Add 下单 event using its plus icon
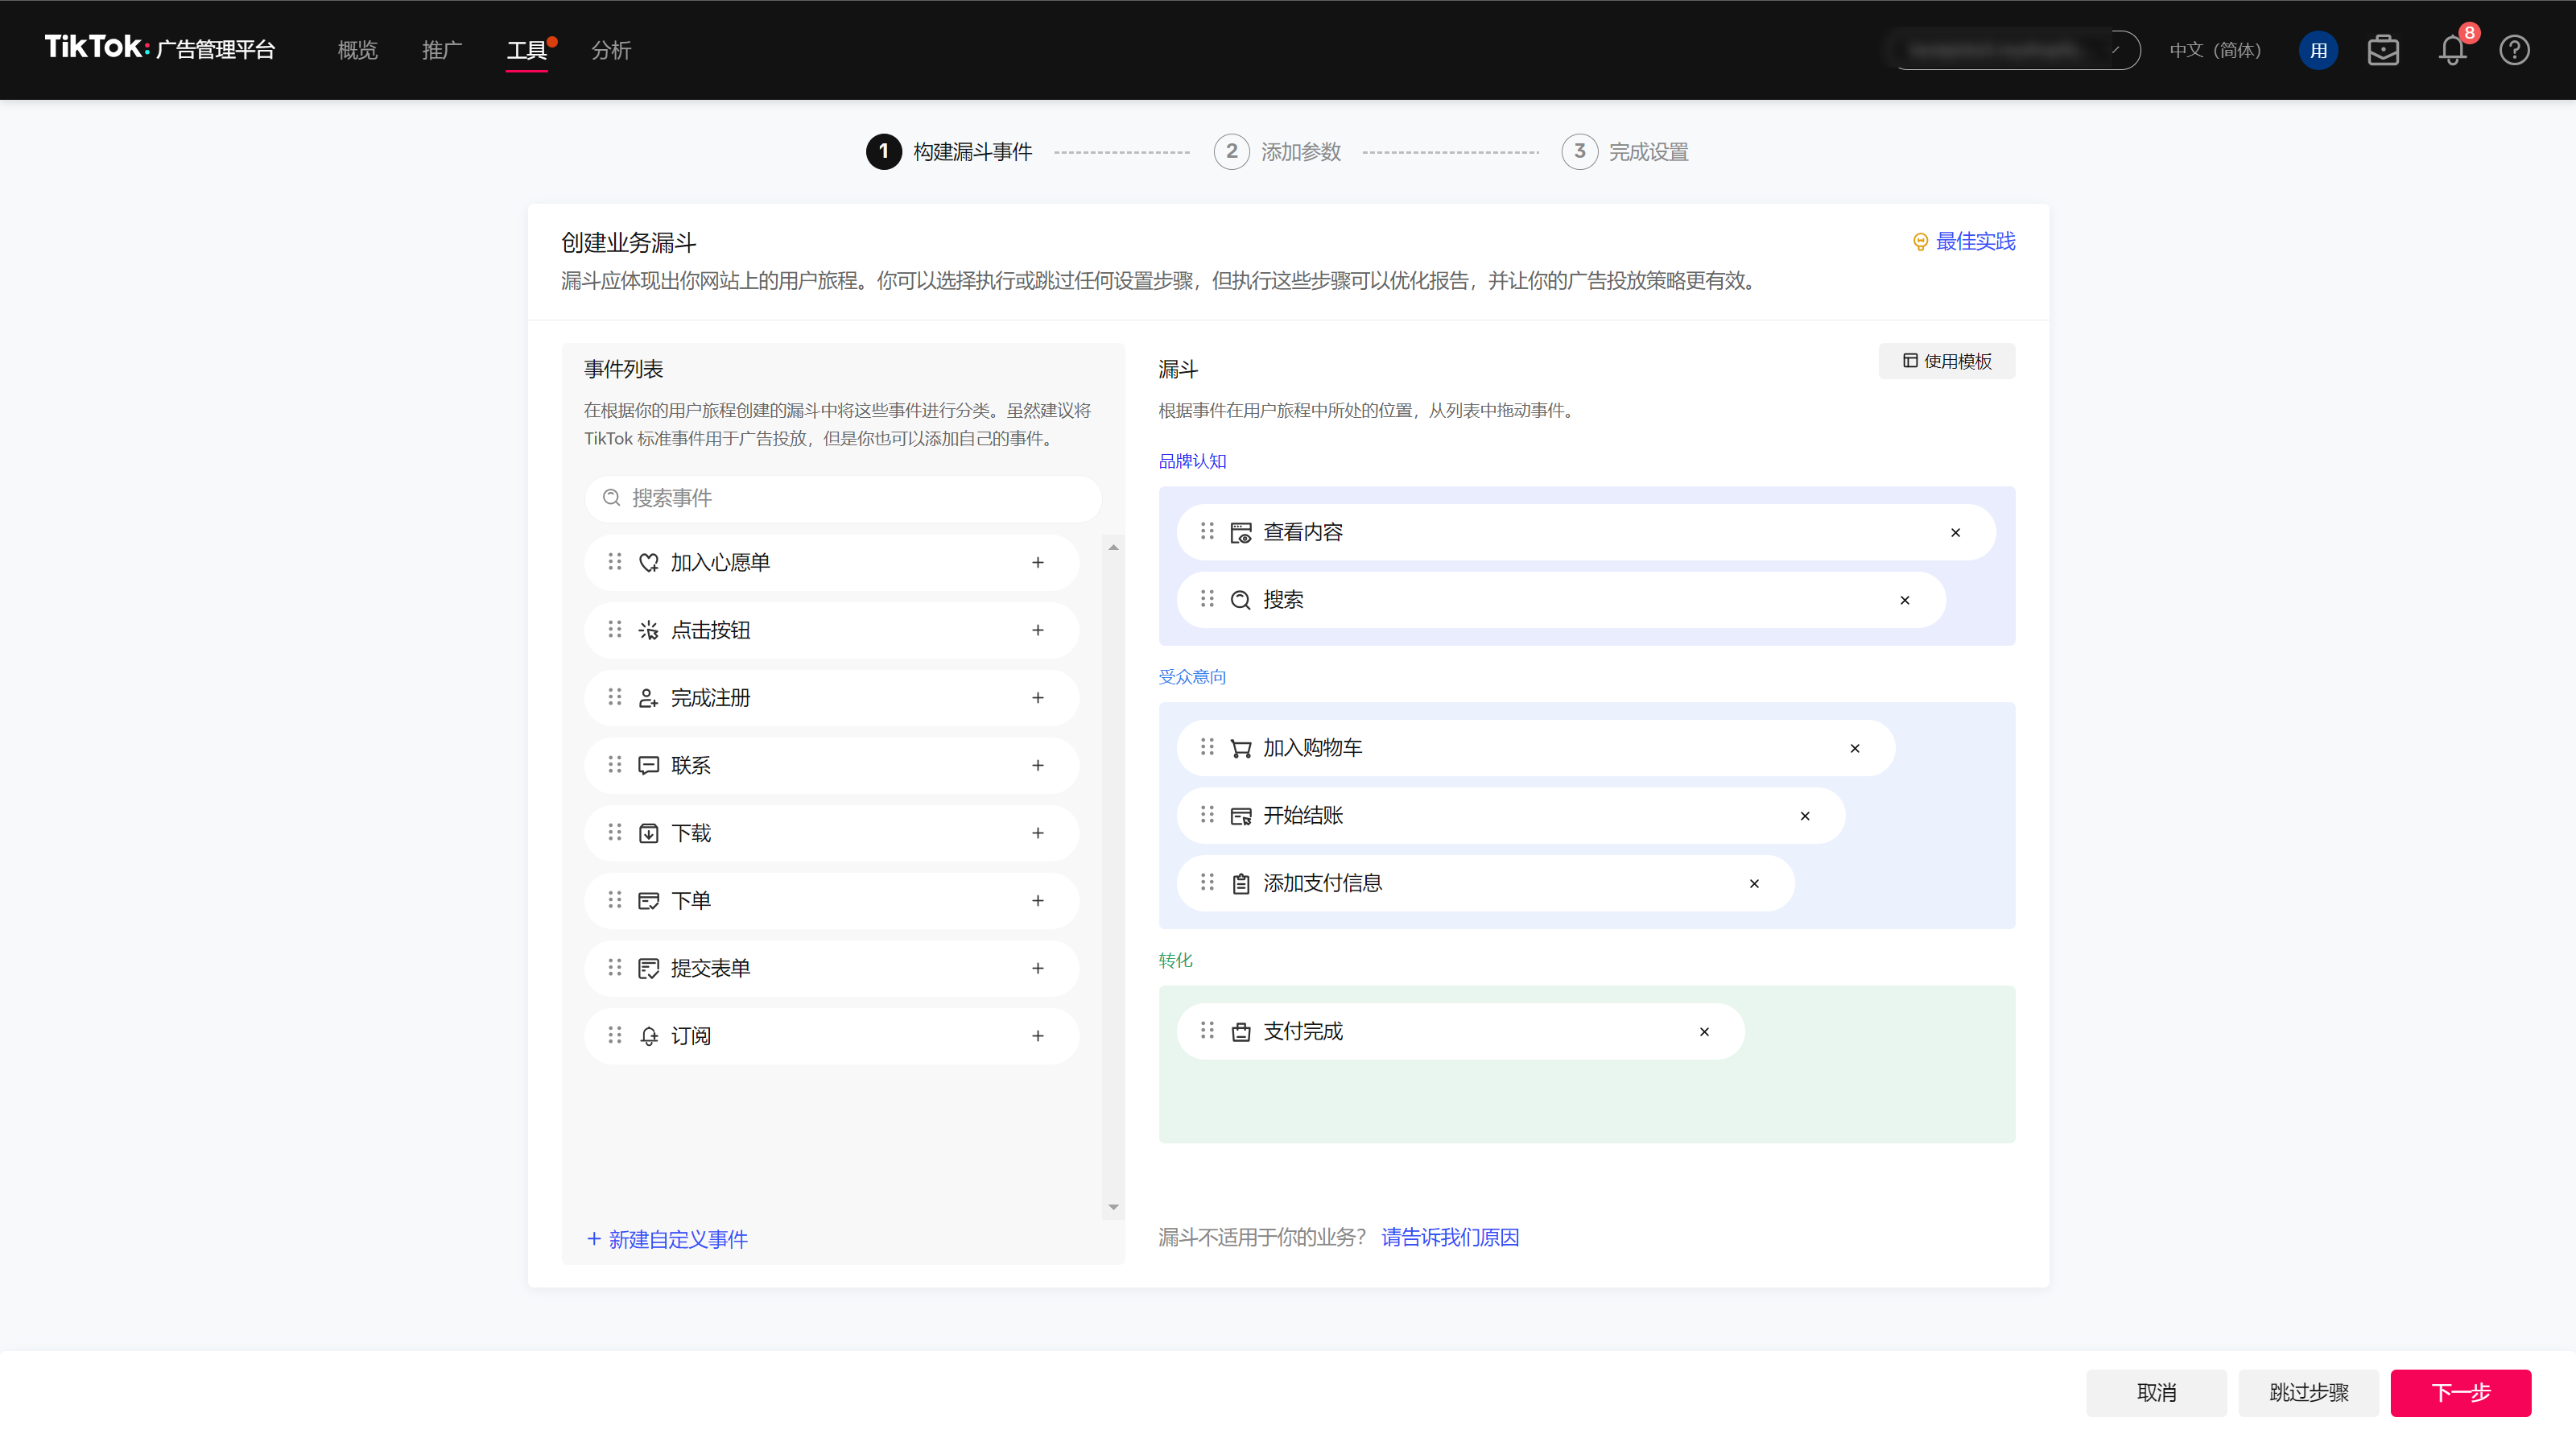This screenshot has width=2576, height=1430. [x=1038, y=901]
